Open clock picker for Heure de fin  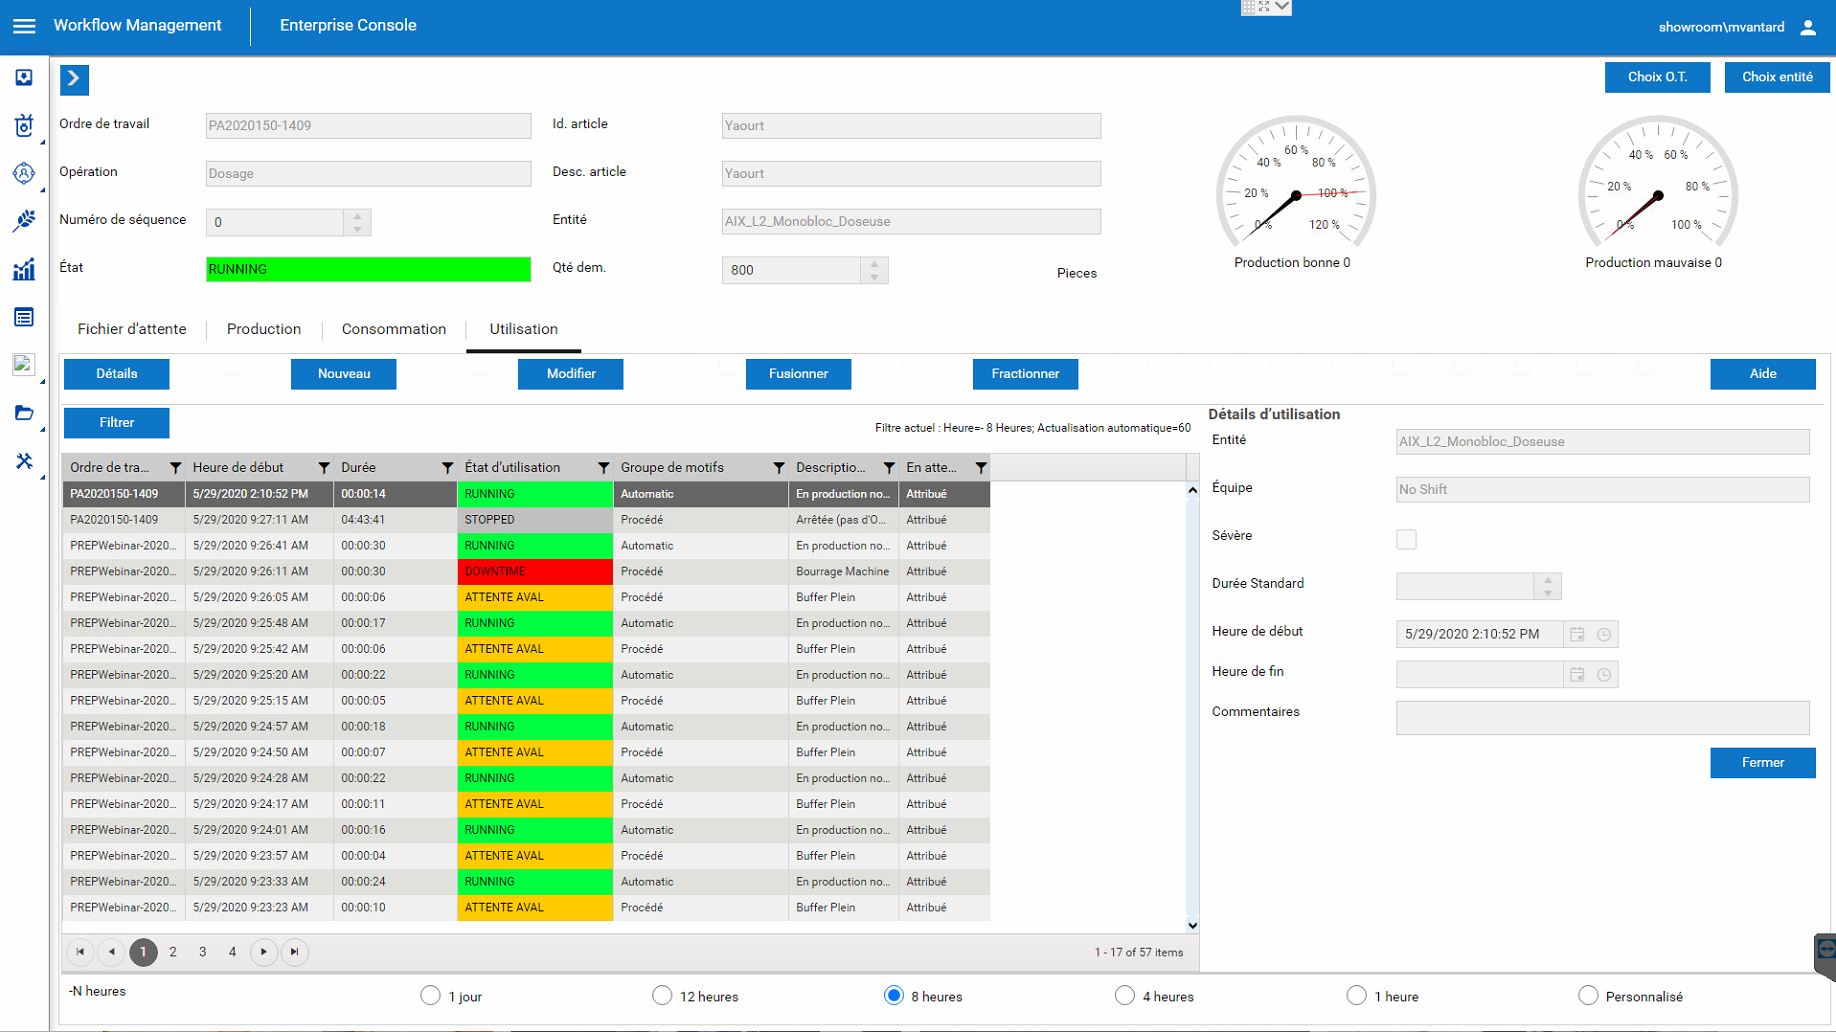(x=1604, y=675)
